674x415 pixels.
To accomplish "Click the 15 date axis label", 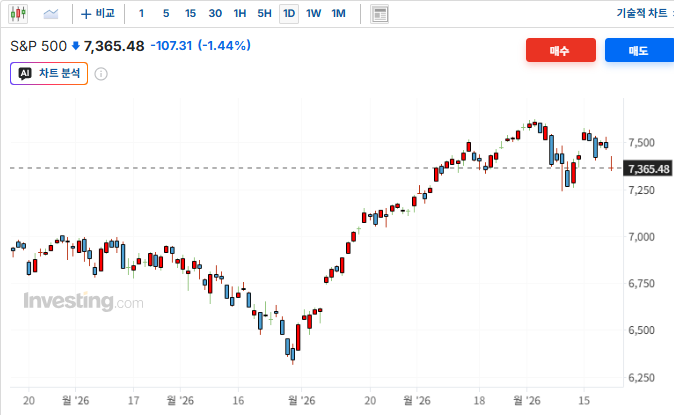I will point(584,401).
